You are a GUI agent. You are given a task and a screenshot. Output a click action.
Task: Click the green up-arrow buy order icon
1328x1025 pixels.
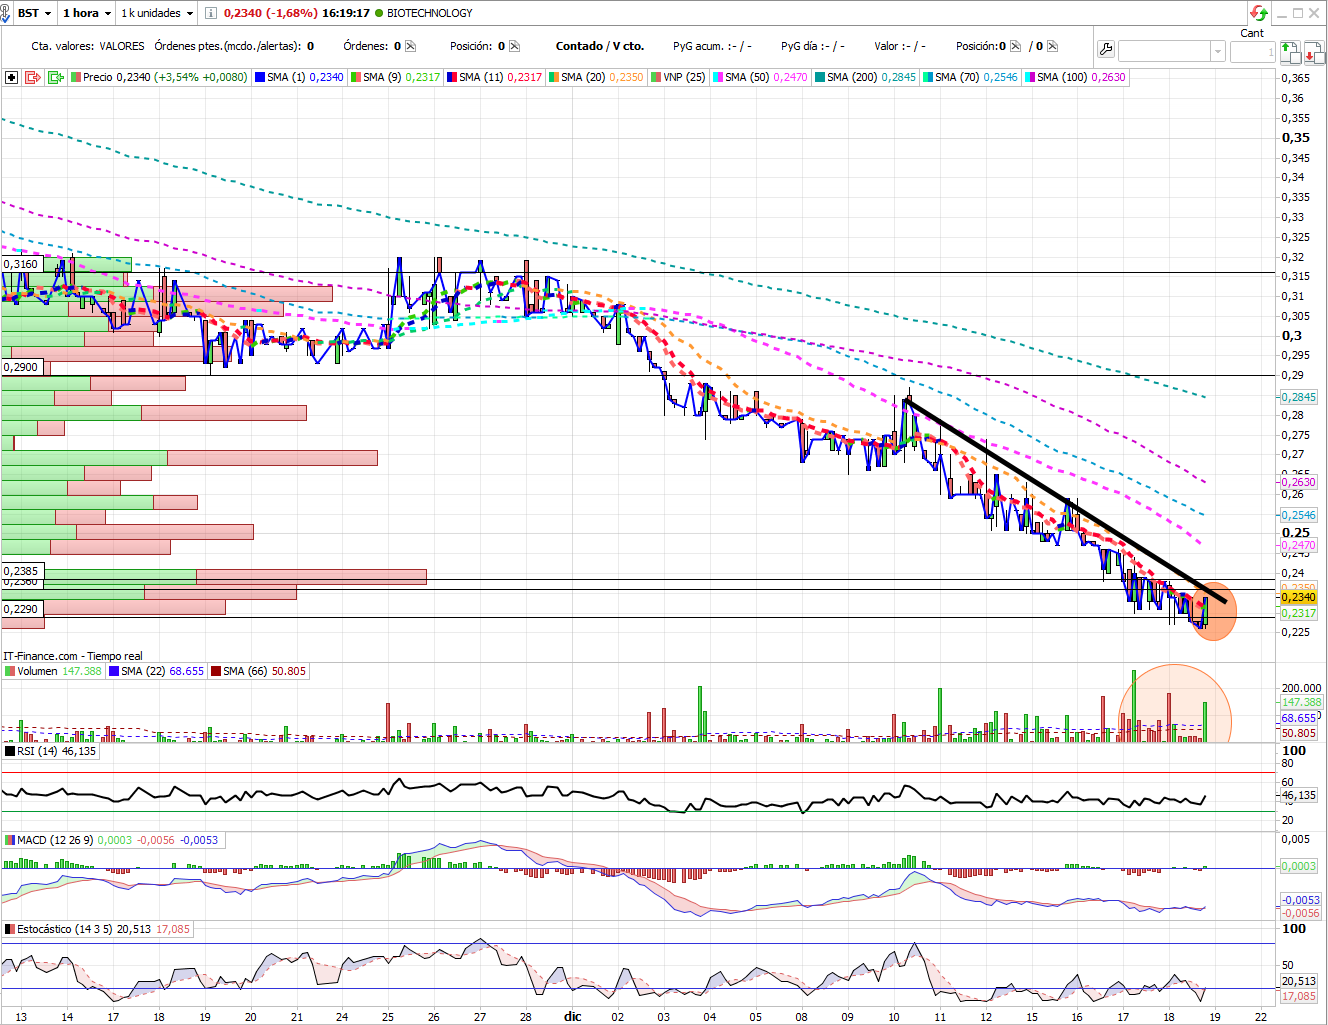1290,52
